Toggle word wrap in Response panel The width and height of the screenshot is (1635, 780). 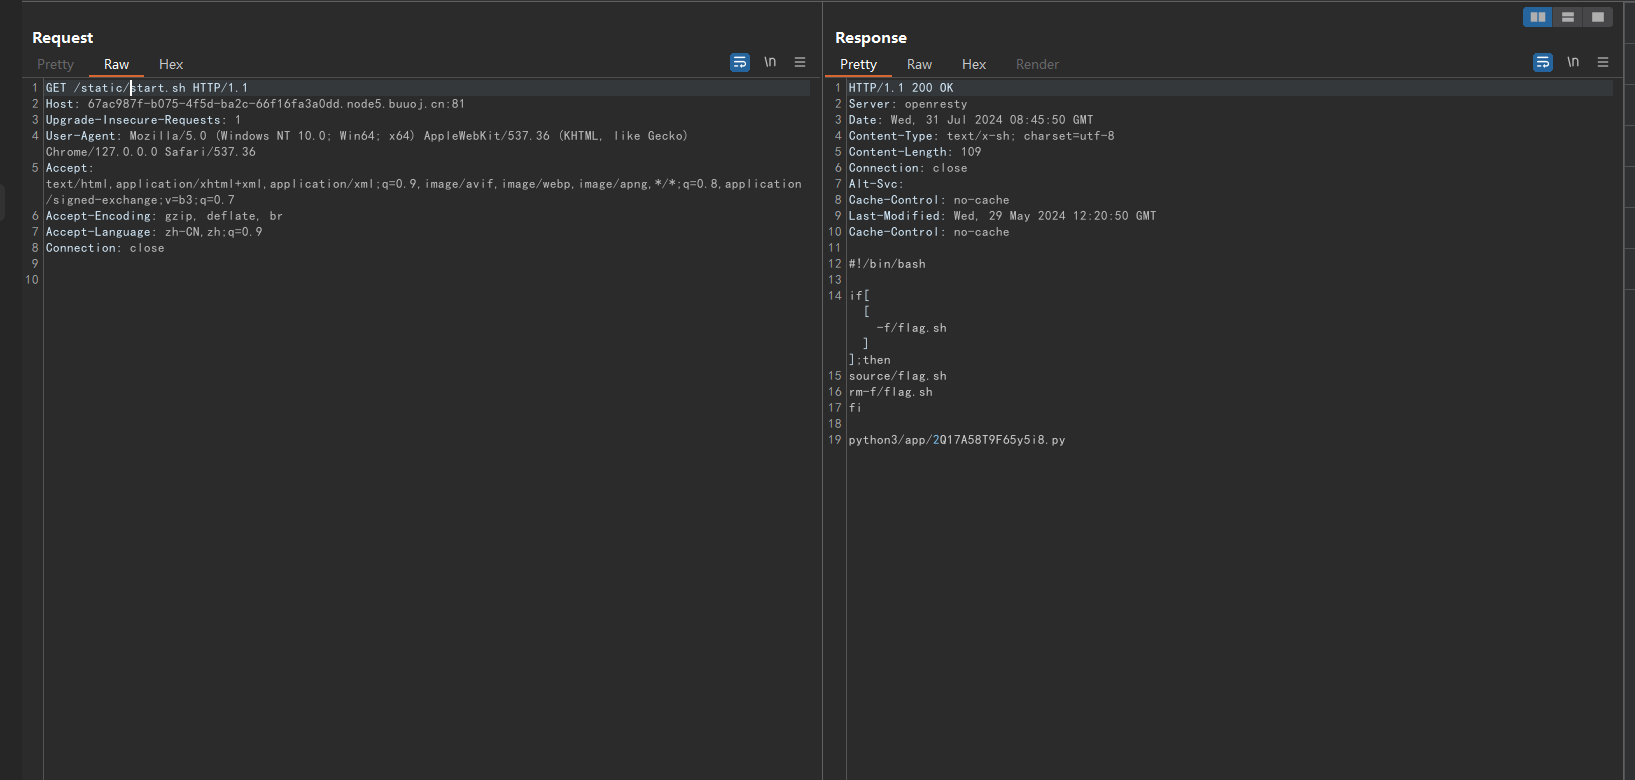click(x=1543, y=62)
